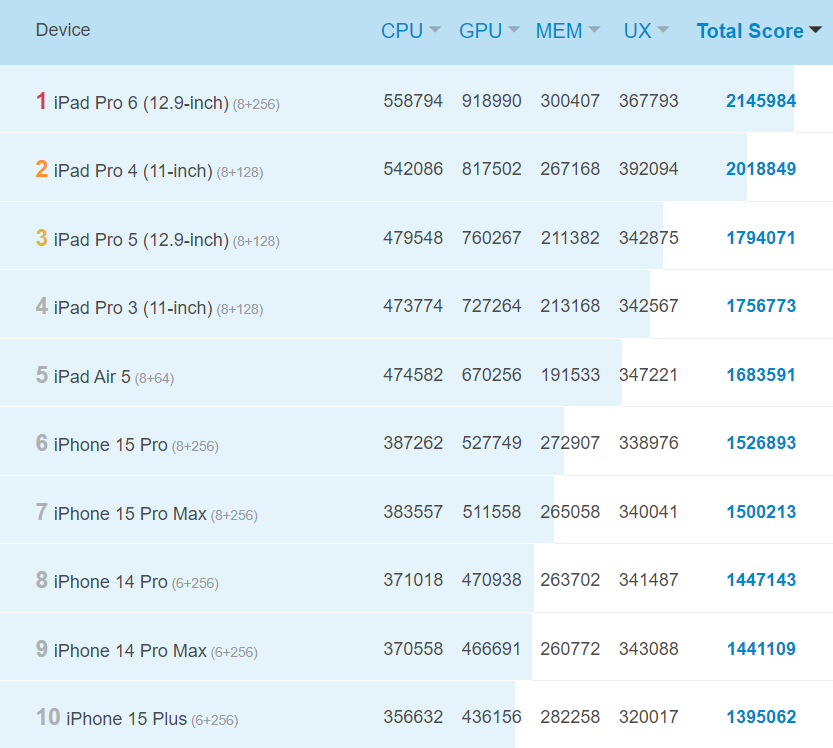Select the Total Score header label
Screen dimensions: 833x748
click(749, 31)
